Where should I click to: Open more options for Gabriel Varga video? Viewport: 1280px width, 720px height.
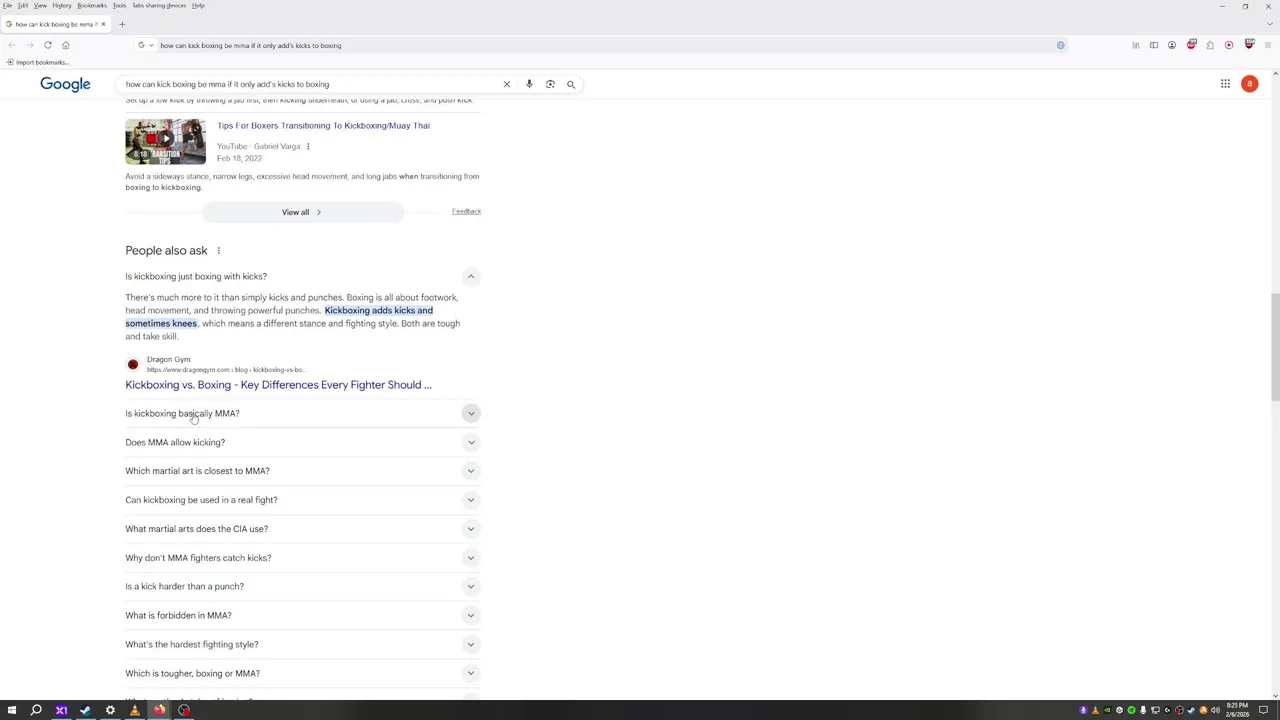(308, 147)
